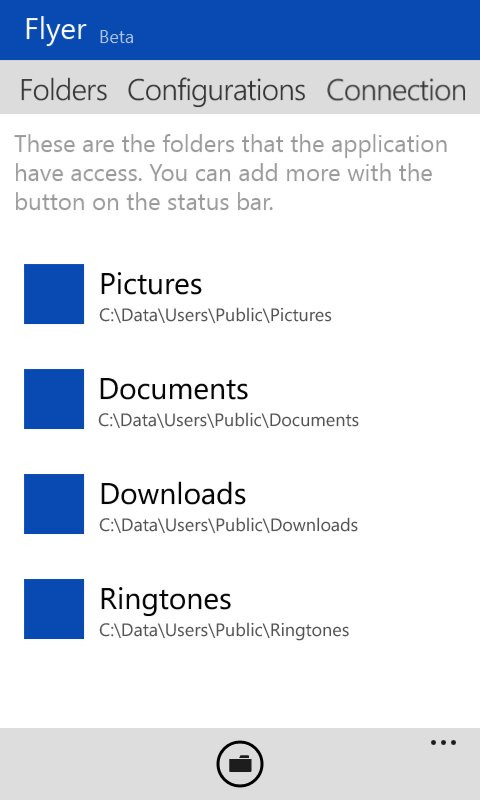Viewport: 480px width, 800px height.
Task: Open the Ringtones folder entry
Action: (240, 609)
